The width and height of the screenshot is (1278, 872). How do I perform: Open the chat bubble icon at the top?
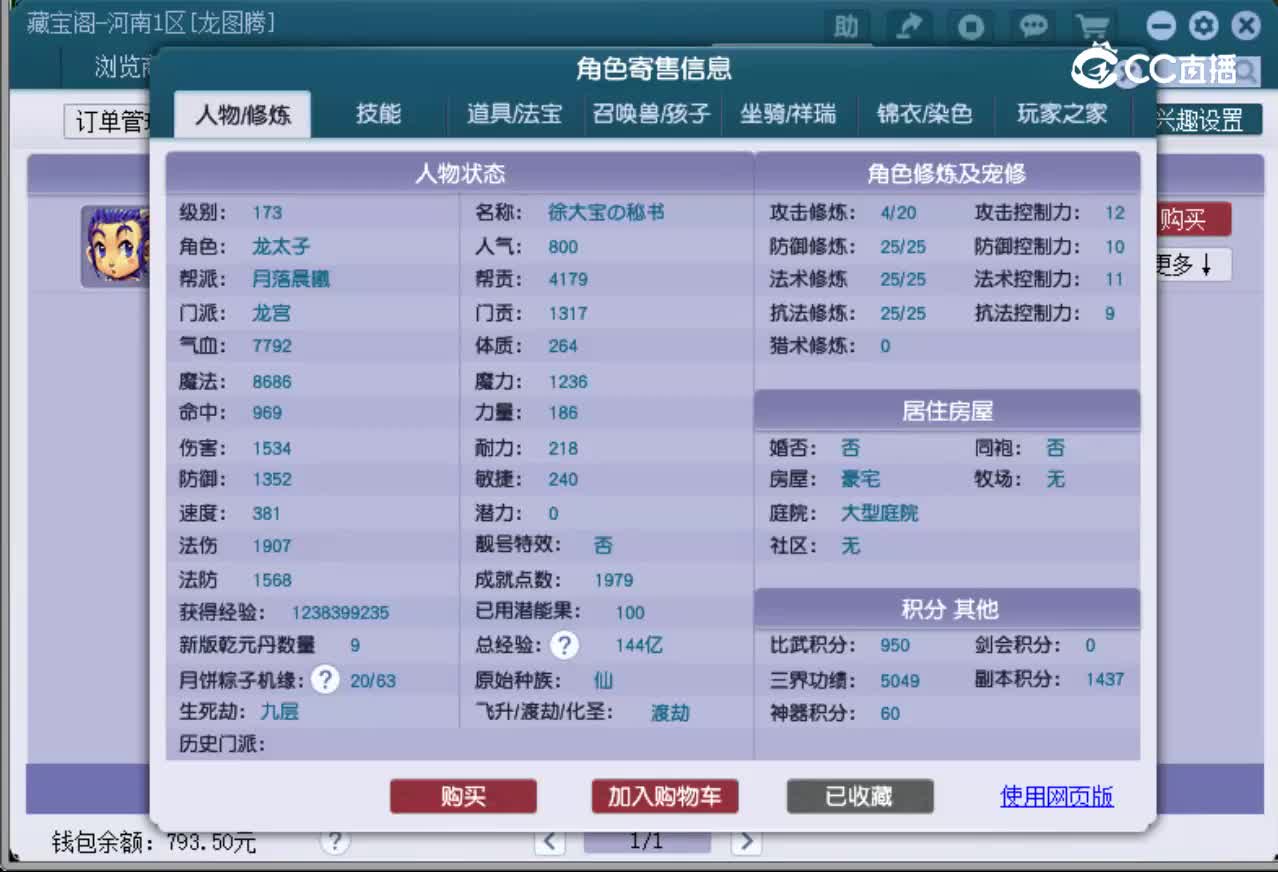(1032, 27)
